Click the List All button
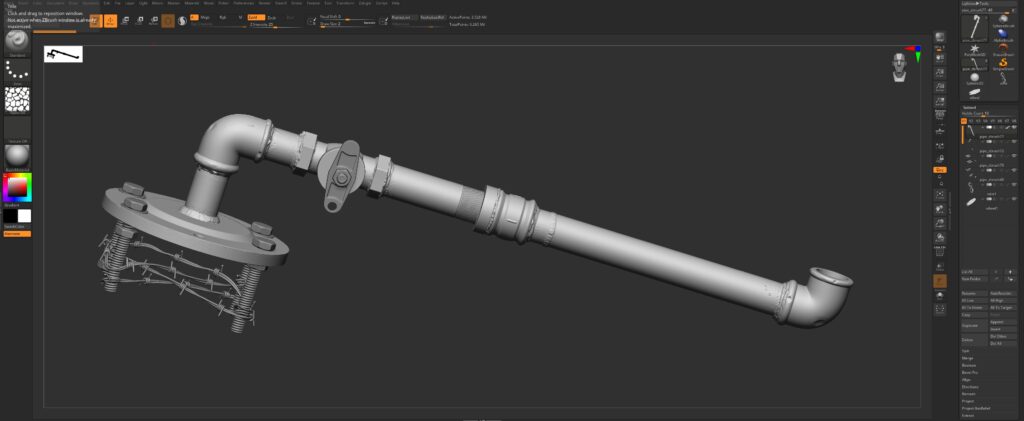Screen dimensions: 1024x421 [x=973, y=272]
